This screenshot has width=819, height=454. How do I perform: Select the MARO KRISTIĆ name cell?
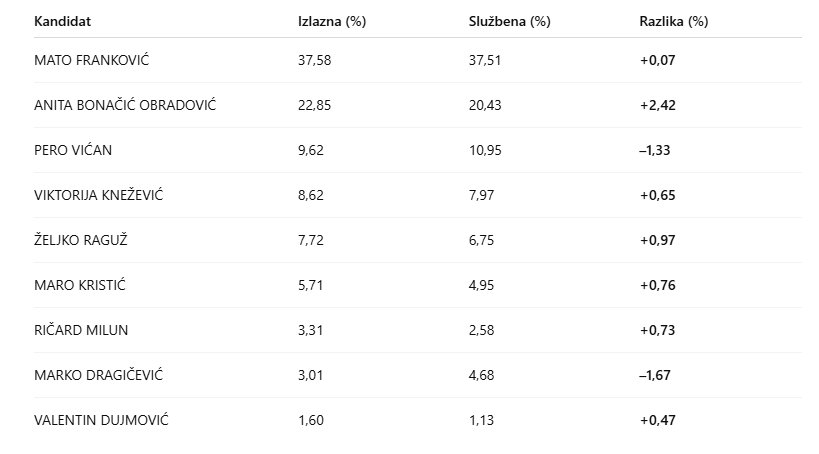click(x=80, y=285)
